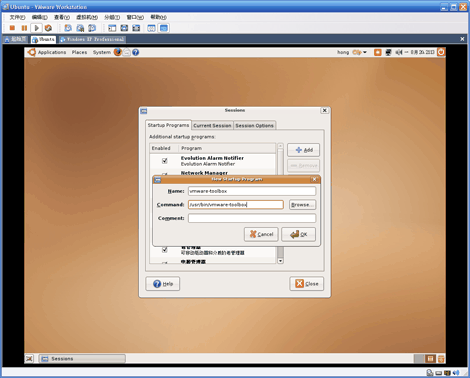Click the volume speaker icon in Ubuntu panel
Image resolution: width=470 pixels, height=378 pixels.
tap(398, 52)
